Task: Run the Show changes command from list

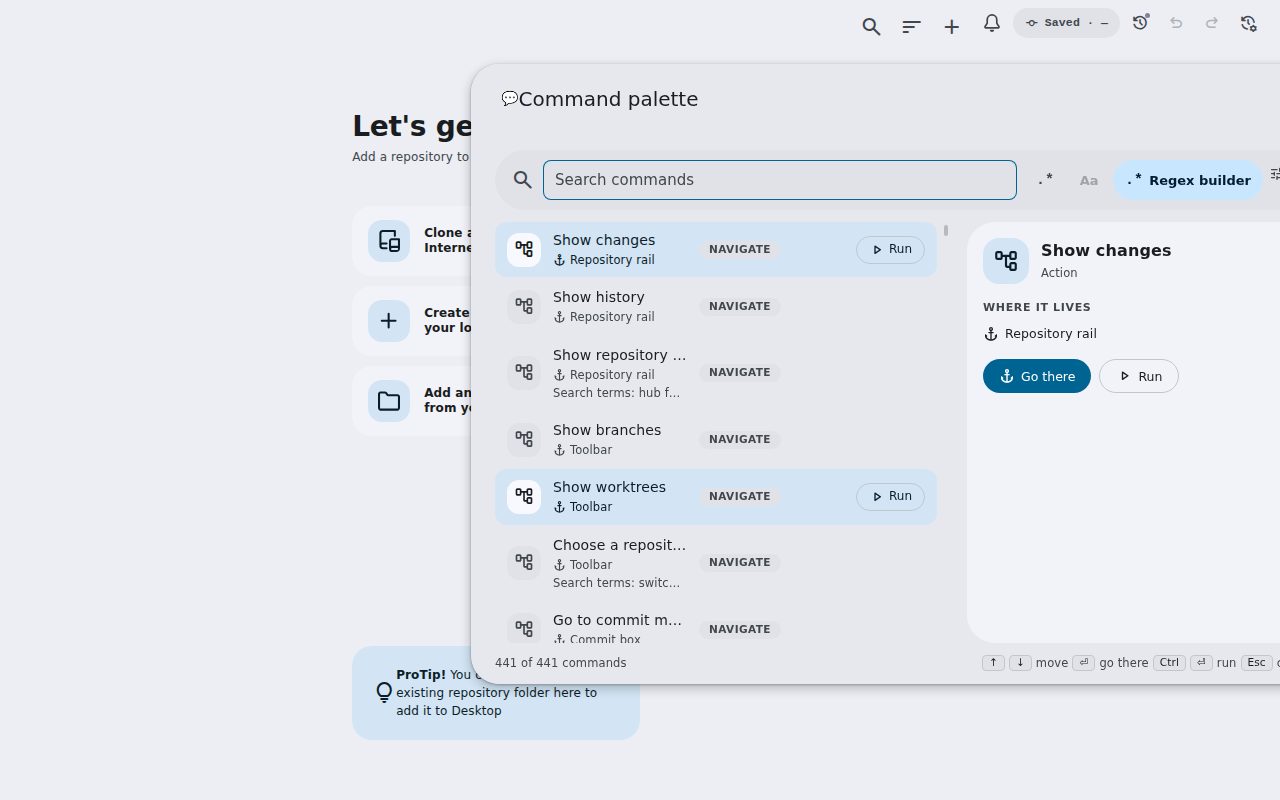Action: tap(890, 249)
